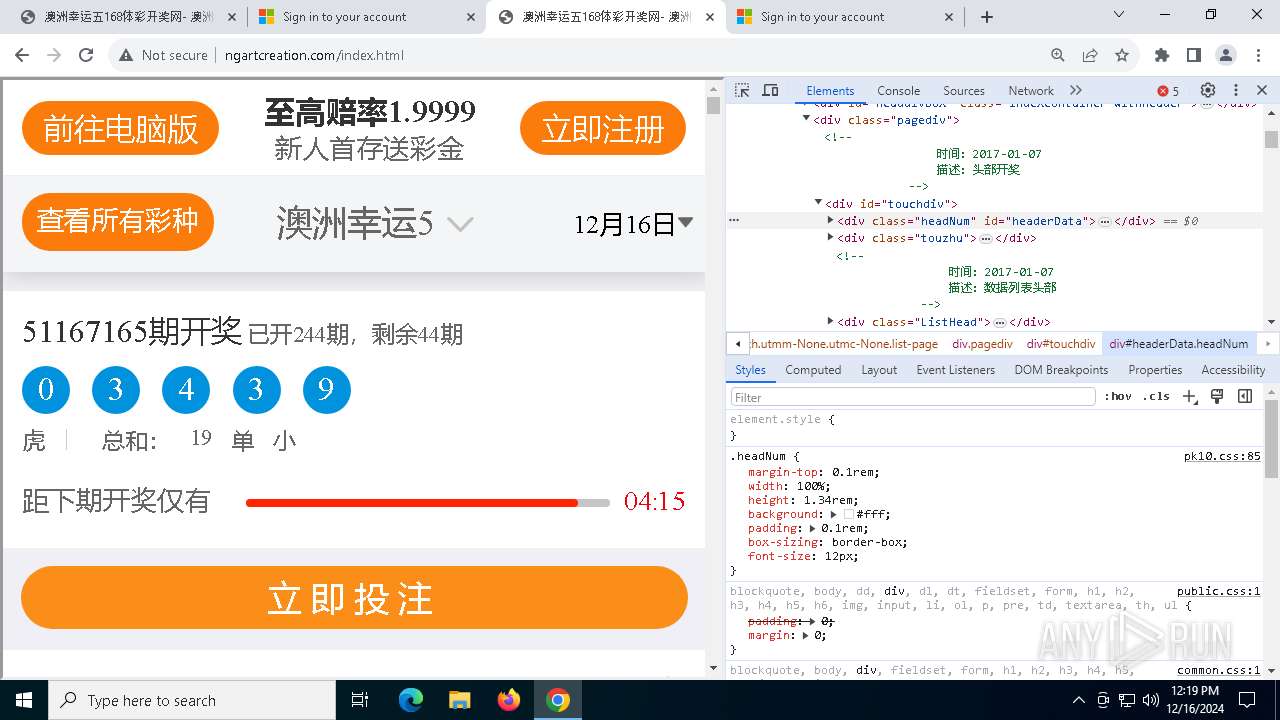Select the Elements tab

tap(830, 90)
